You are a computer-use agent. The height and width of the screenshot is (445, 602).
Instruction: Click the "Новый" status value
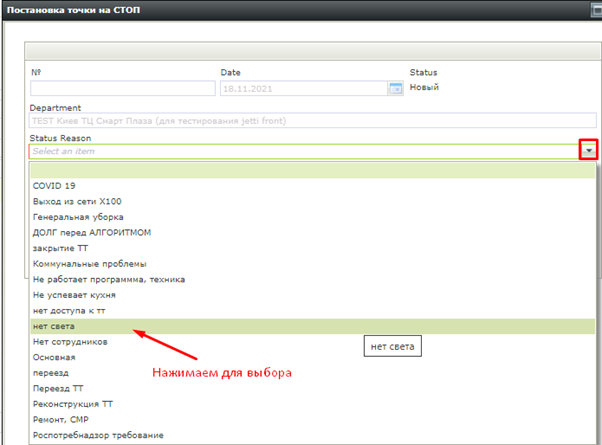click(424, 87)
